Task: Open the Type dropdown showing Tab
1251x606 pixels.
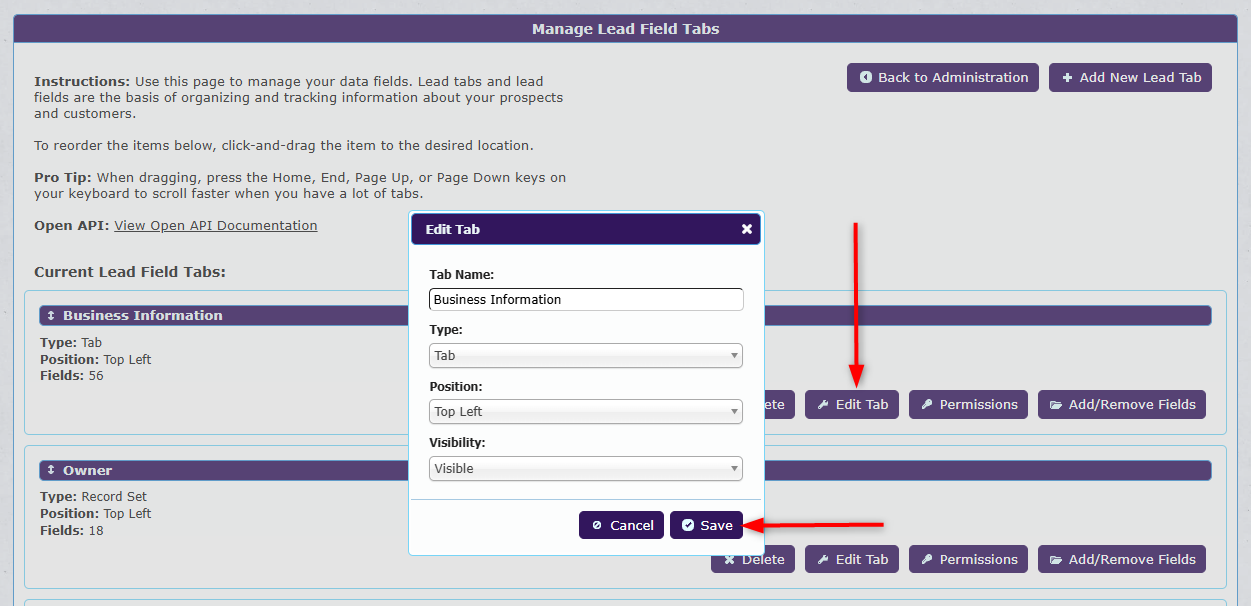Action: [586, 355]
